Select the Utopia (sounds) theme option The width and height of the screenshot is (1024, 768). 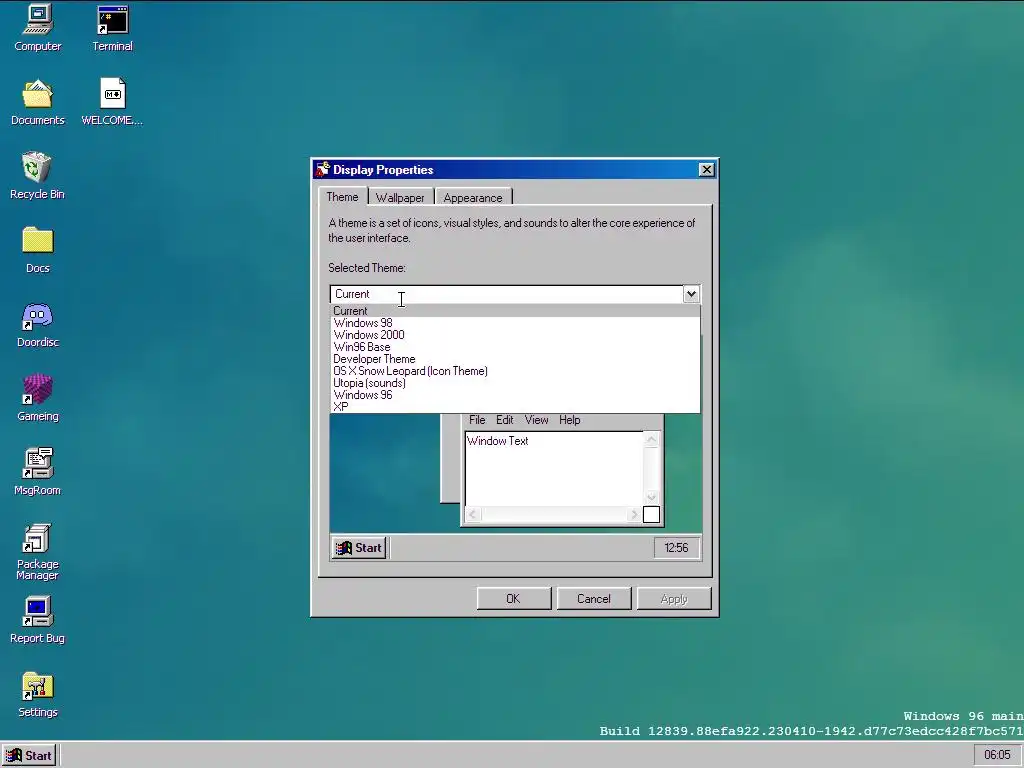pyautogui.click(x=515, y=383)
